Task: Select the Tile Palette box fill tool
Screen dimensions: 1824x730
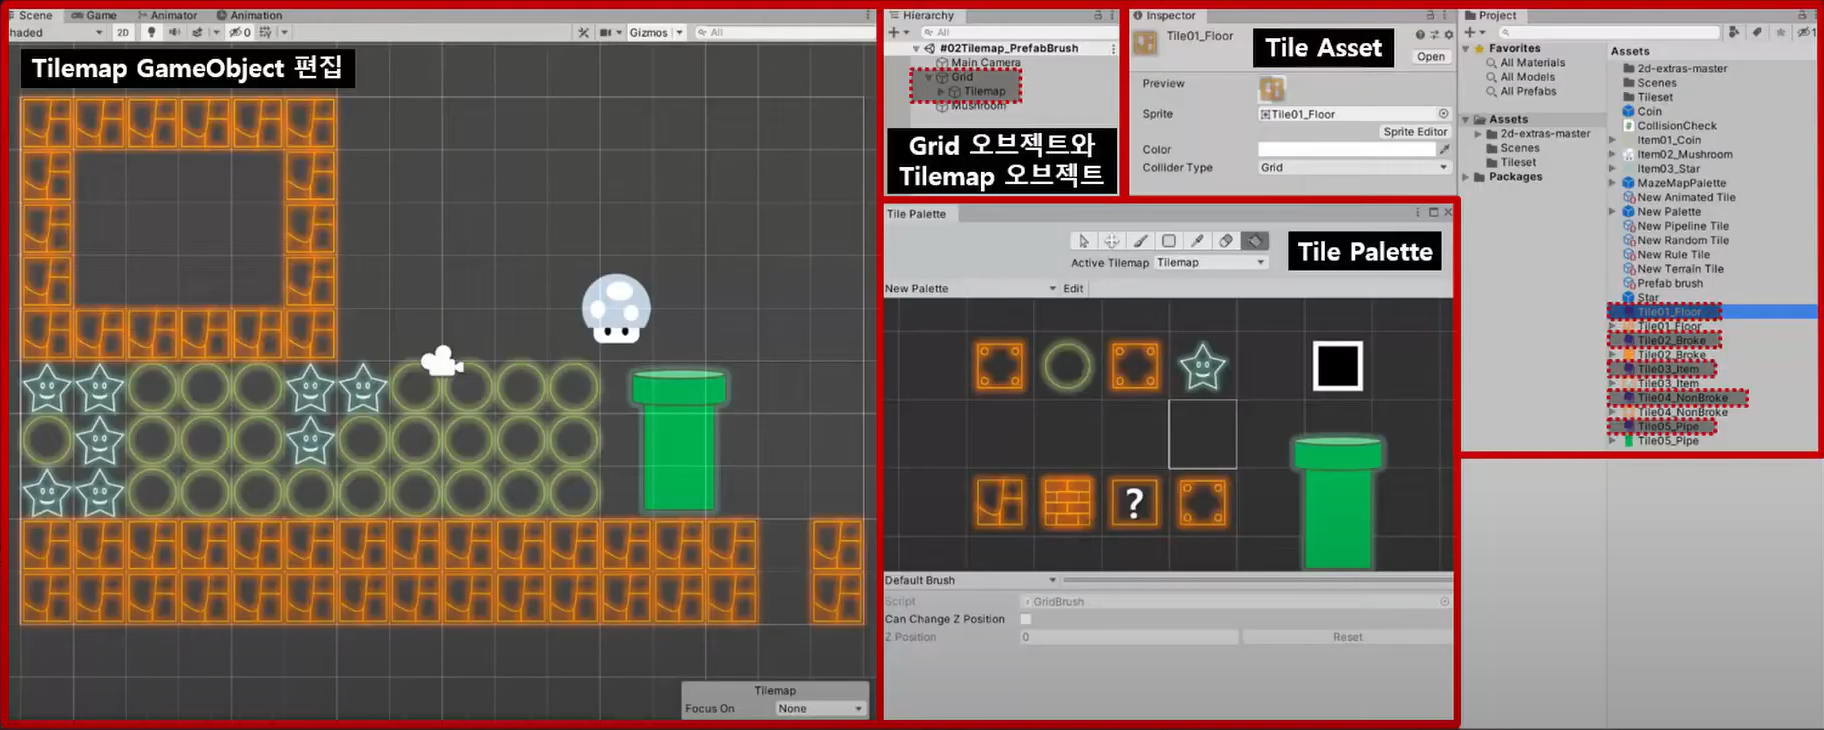Action: coord(1169,241)
